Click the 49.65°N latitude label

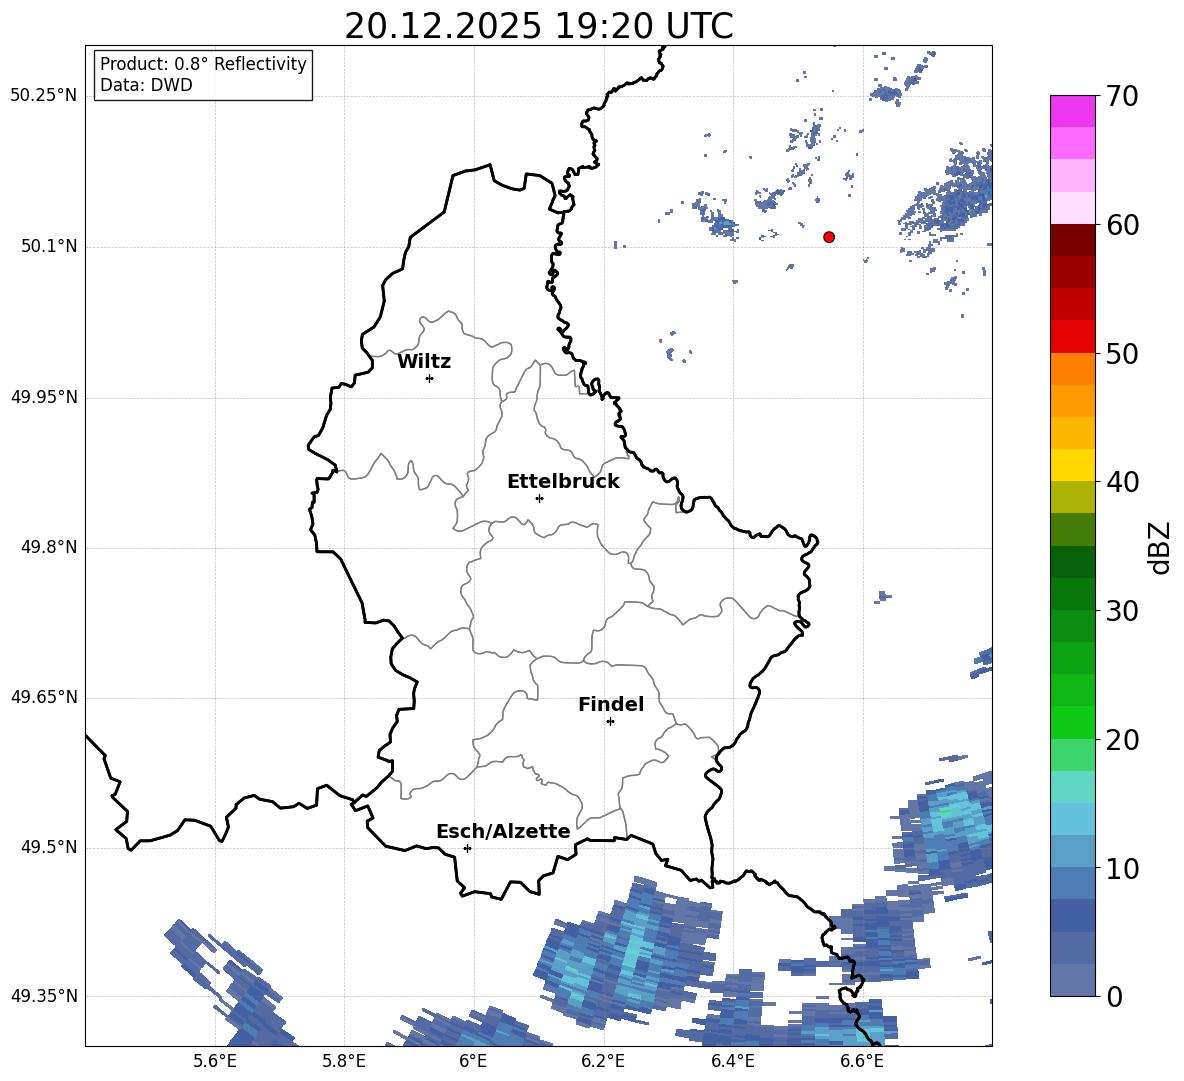pos(44,697)
